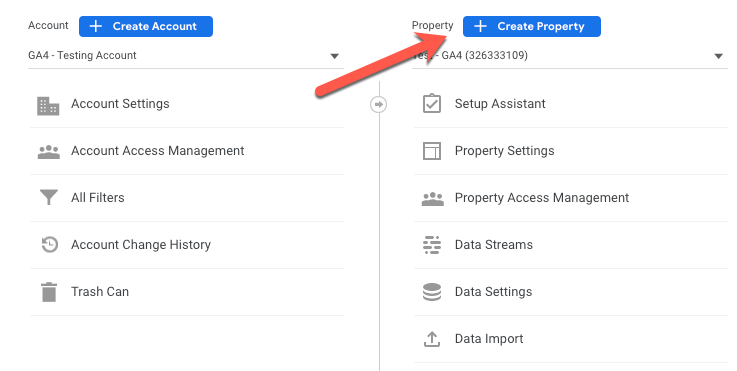This screenshot has height=371, width=737.
Task: Open Data Settings
Action: [571, 292]
